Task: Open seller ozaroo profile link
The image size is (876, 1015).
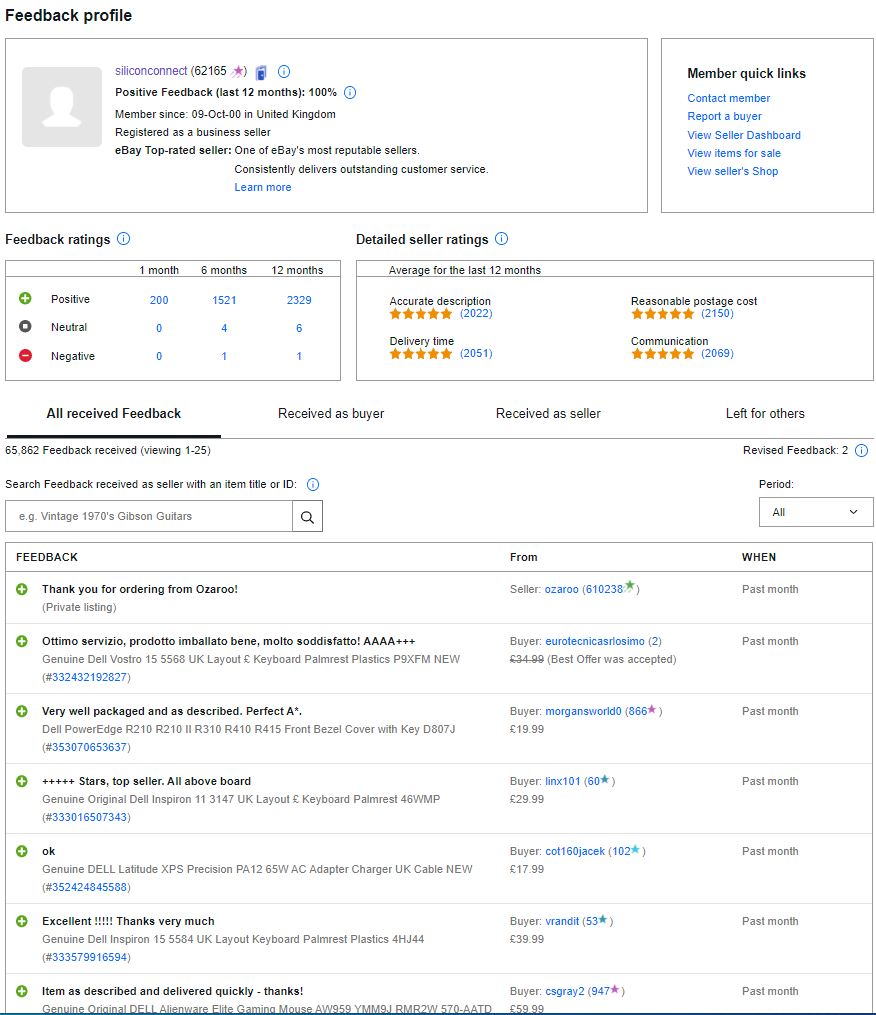Action: [x=561, y=589]
